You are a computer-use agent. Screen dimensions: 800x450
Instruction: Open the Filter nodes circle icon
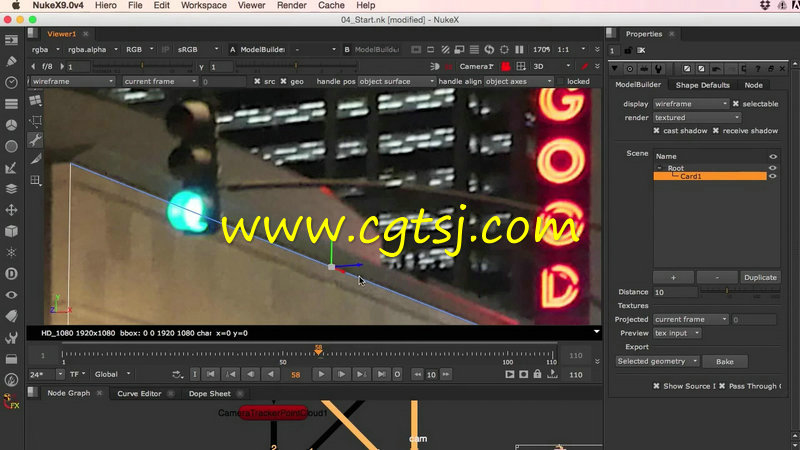11,146
